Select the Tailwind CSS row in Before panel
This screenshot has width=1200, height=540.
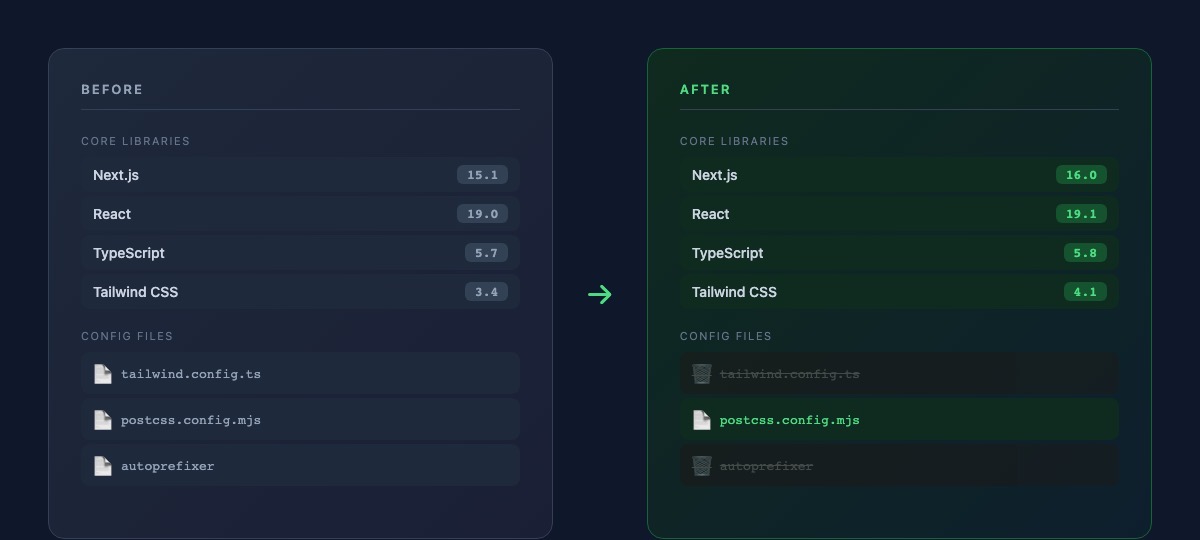(300, 292)
